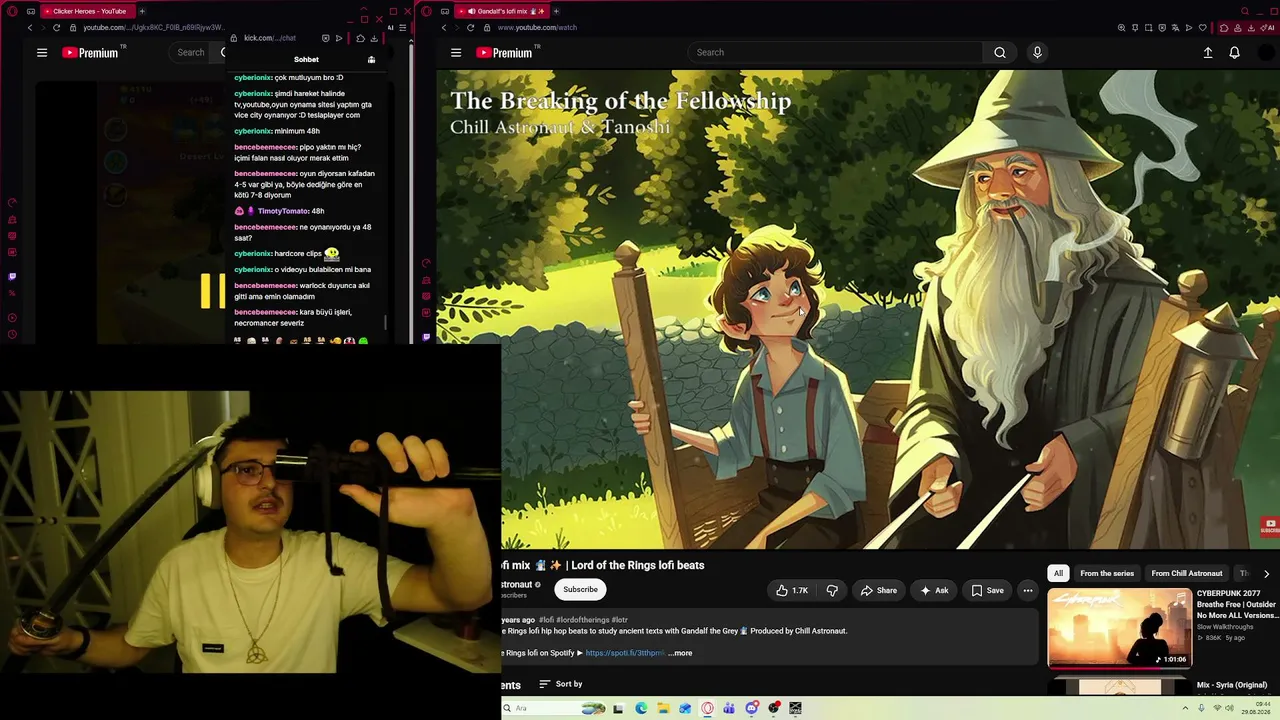Click the kick.com chat address bar
The width and height of the screenshot is (1280, 720).
[x=270, y=38]
